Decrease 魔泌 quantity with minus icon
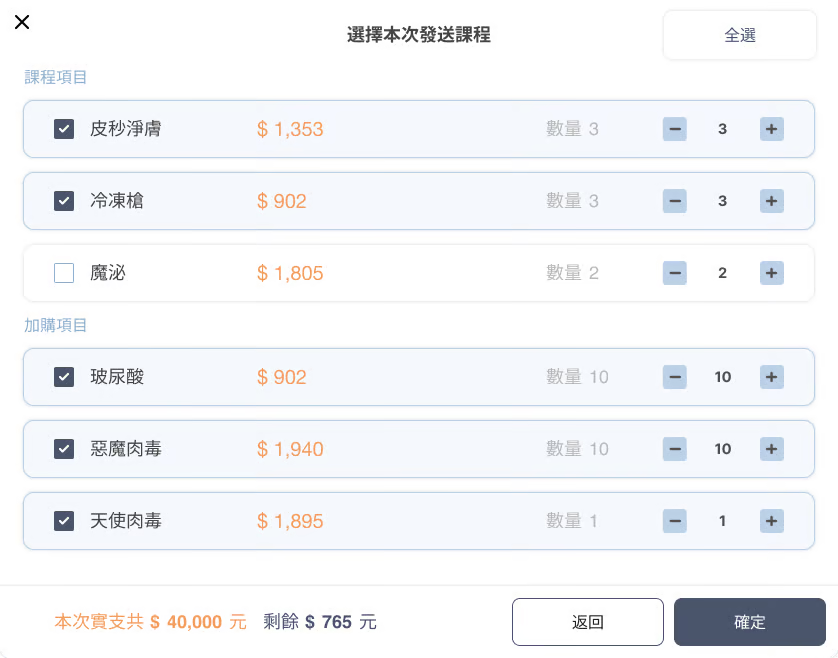 pos(675,273)
